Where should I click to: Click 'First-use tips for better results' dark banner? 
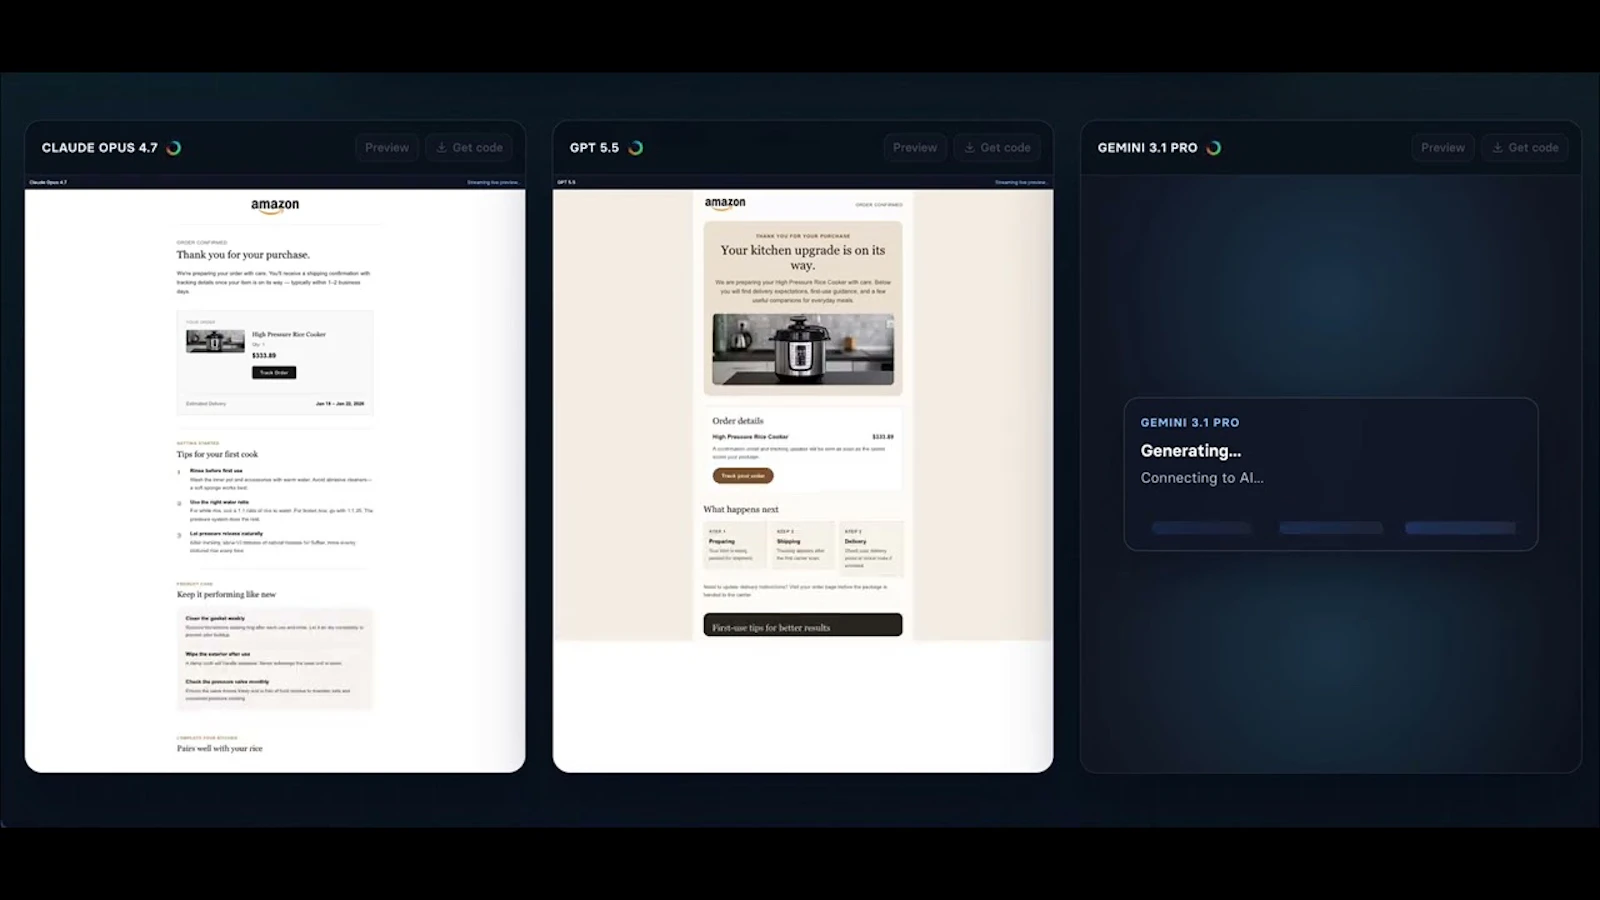coord(803,625)
